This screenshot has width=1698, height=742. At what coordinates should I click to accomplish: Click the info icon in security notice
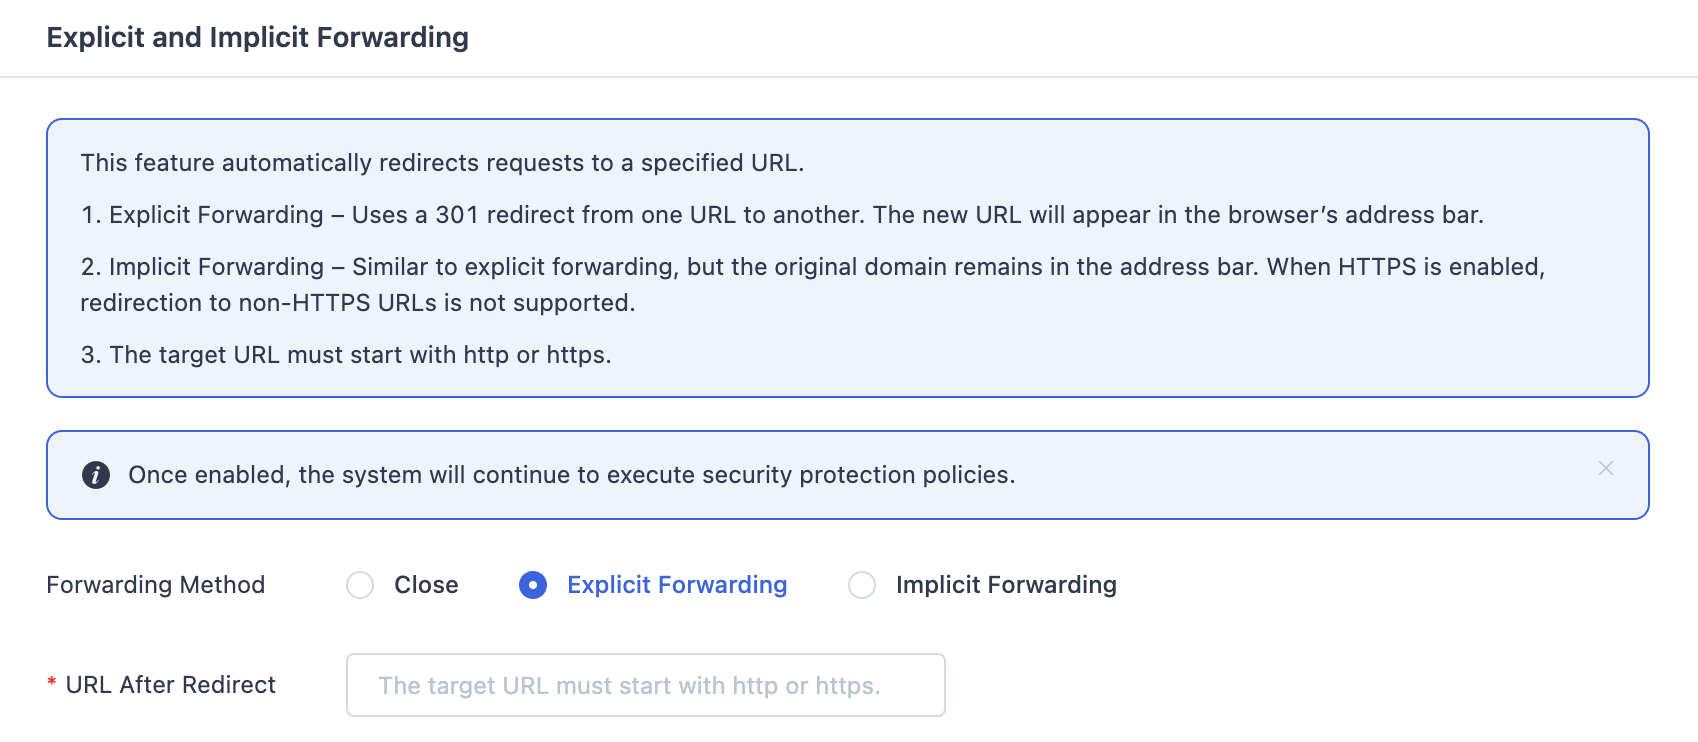pos(96,475)
